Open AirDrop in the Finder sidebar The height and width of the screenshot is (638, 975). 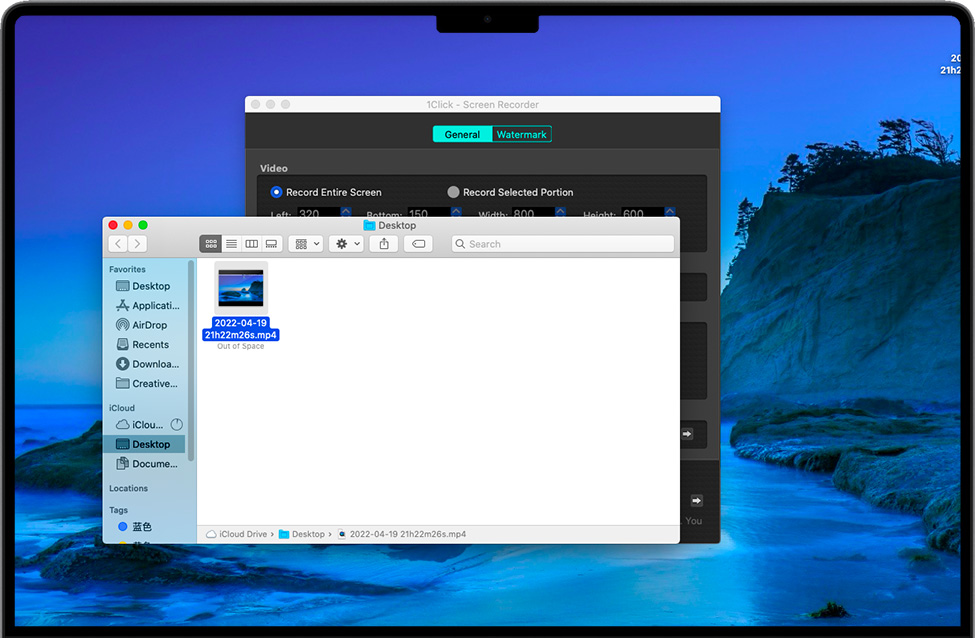[149, 325]
